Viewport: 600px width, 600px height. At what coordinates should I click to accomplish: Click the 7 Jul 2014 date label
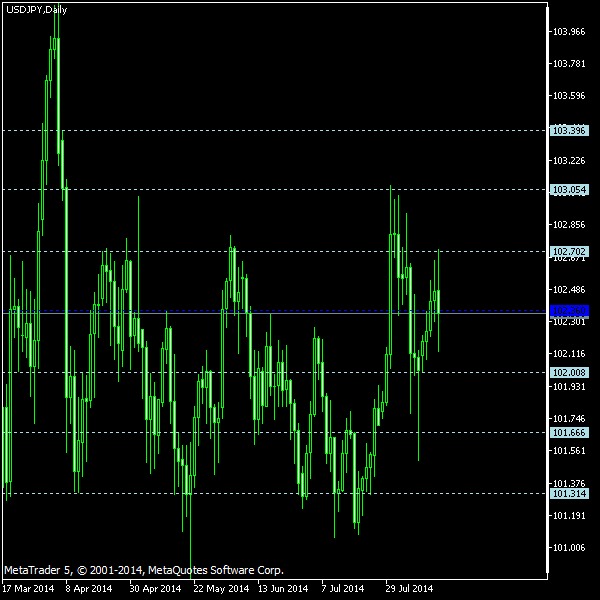pyautogui.click(x=342, y=589)
